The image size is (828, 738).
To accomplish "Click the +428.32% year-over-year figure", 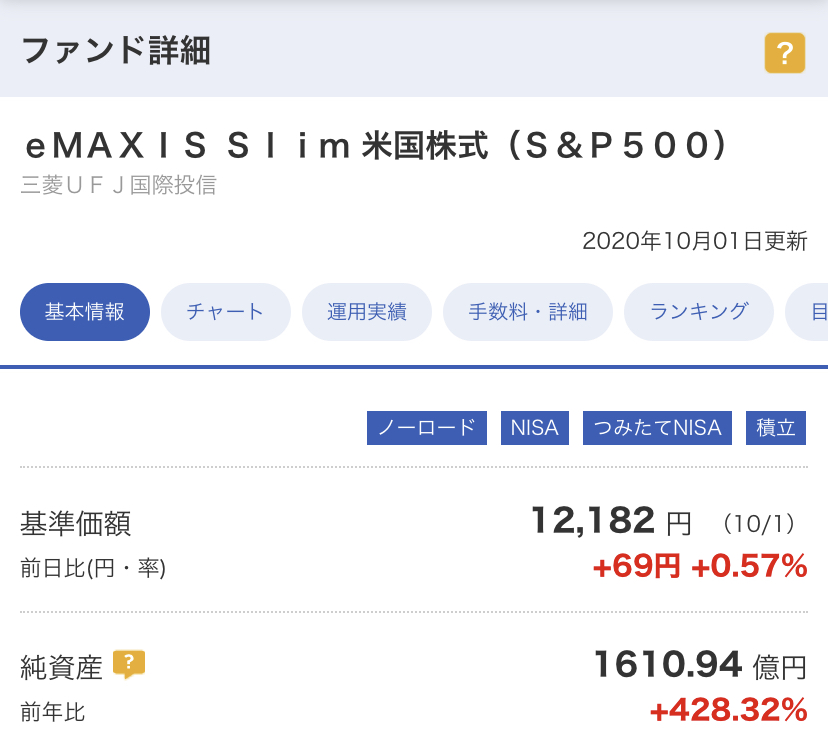I will [x=729, y=710].
